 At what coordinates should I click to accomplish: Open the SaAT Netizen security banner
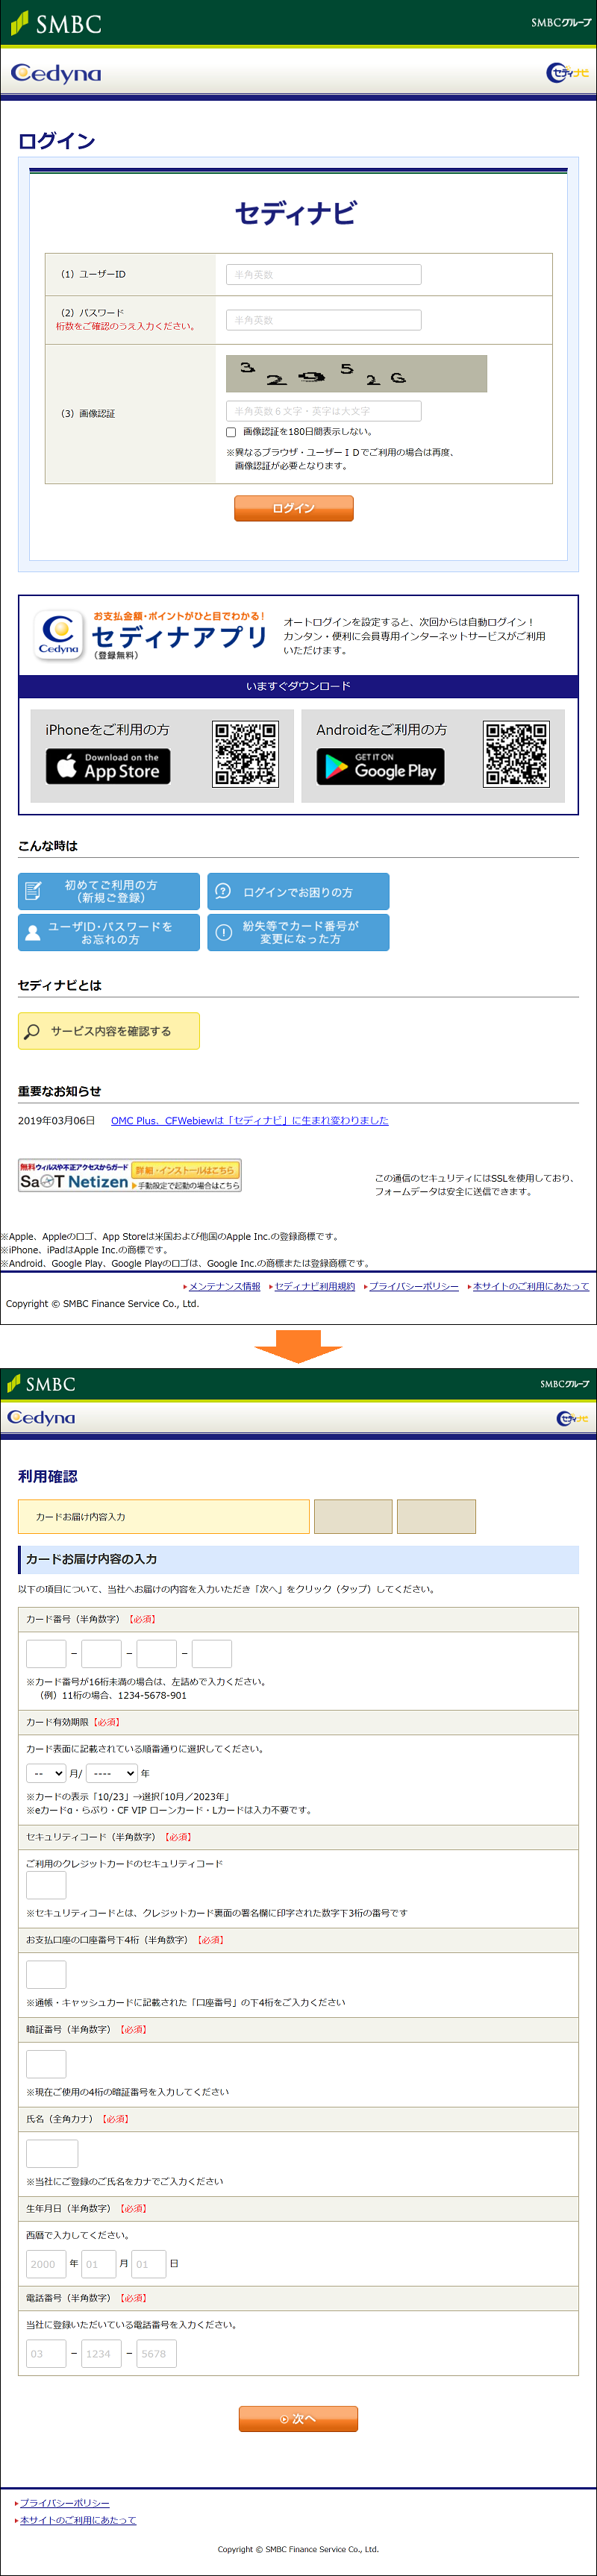[129, 1175]
